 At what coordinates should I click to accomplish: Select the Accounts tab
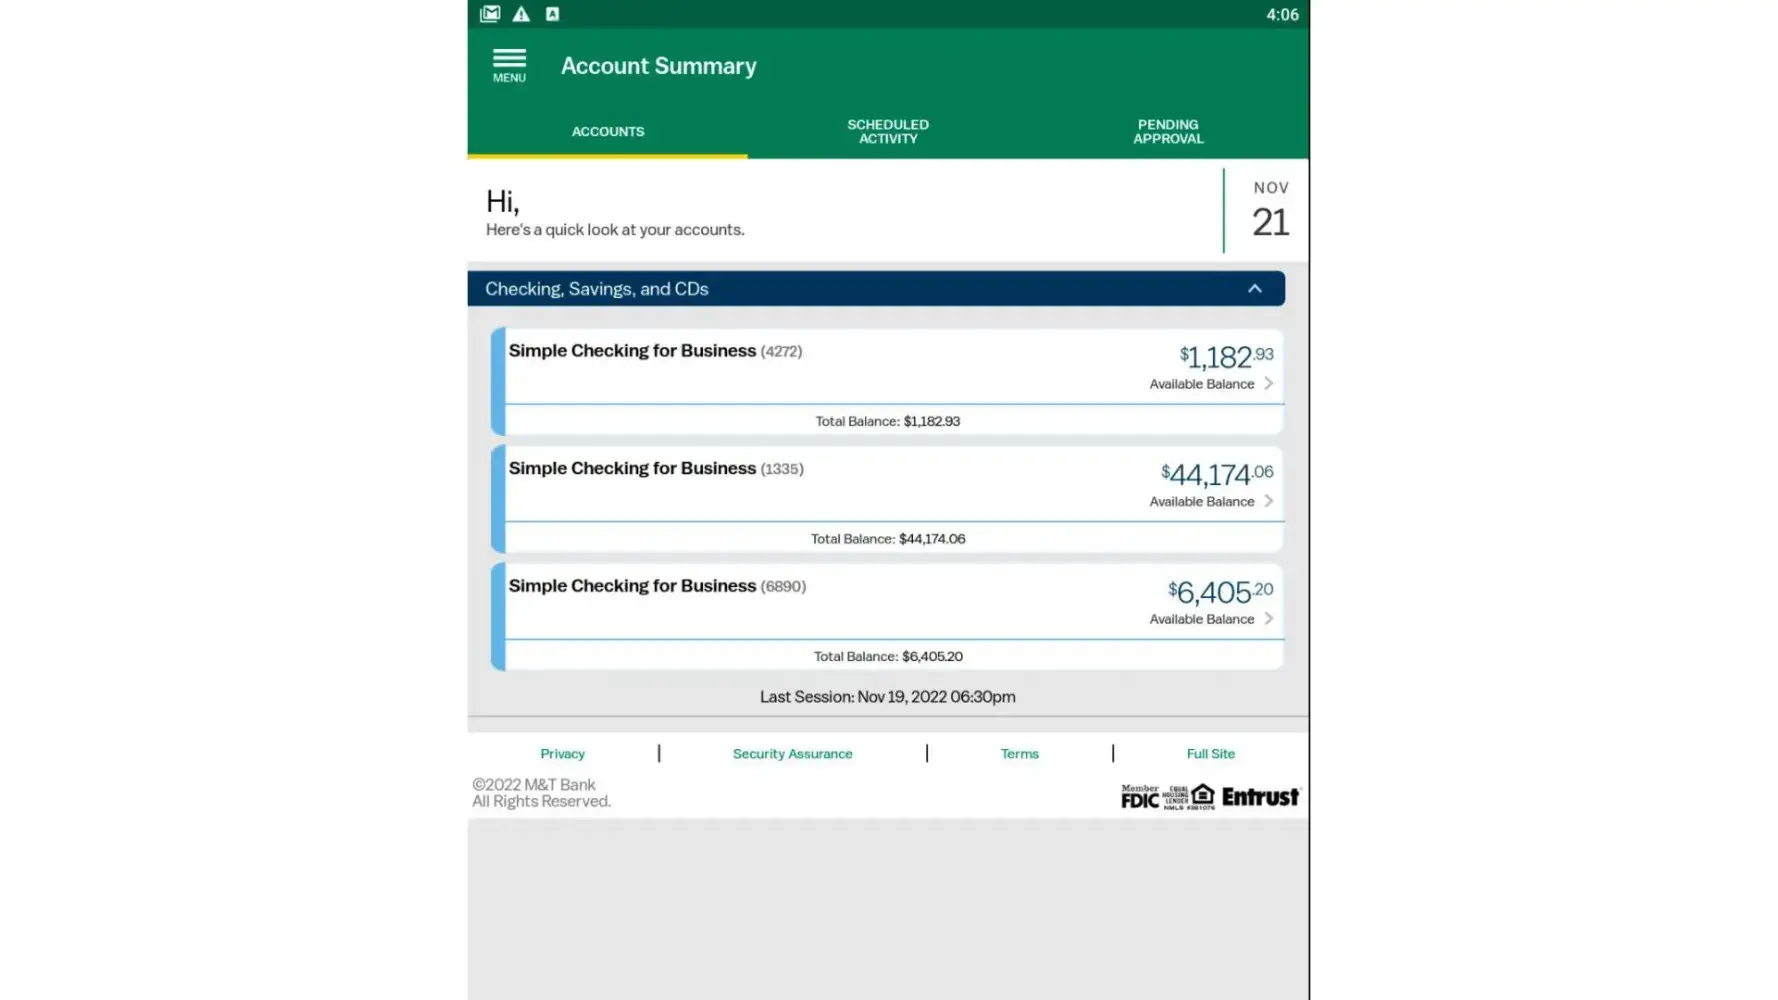pos(608,131)
